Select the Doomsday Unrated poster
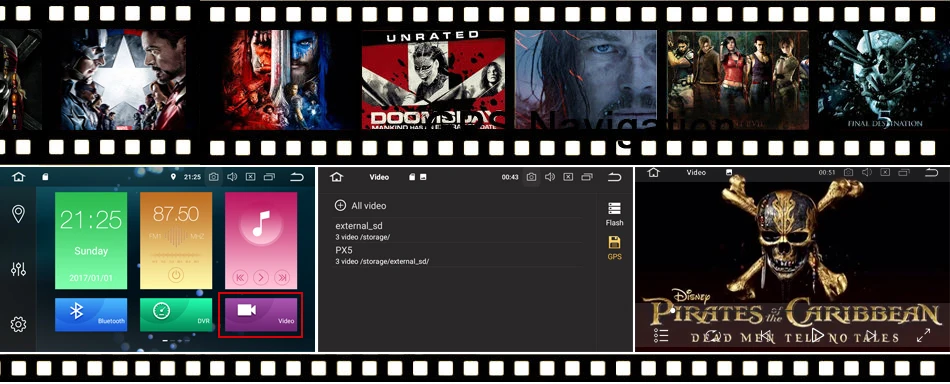The height and width of the screenshot is (384, 950). [x=433, y=79]
